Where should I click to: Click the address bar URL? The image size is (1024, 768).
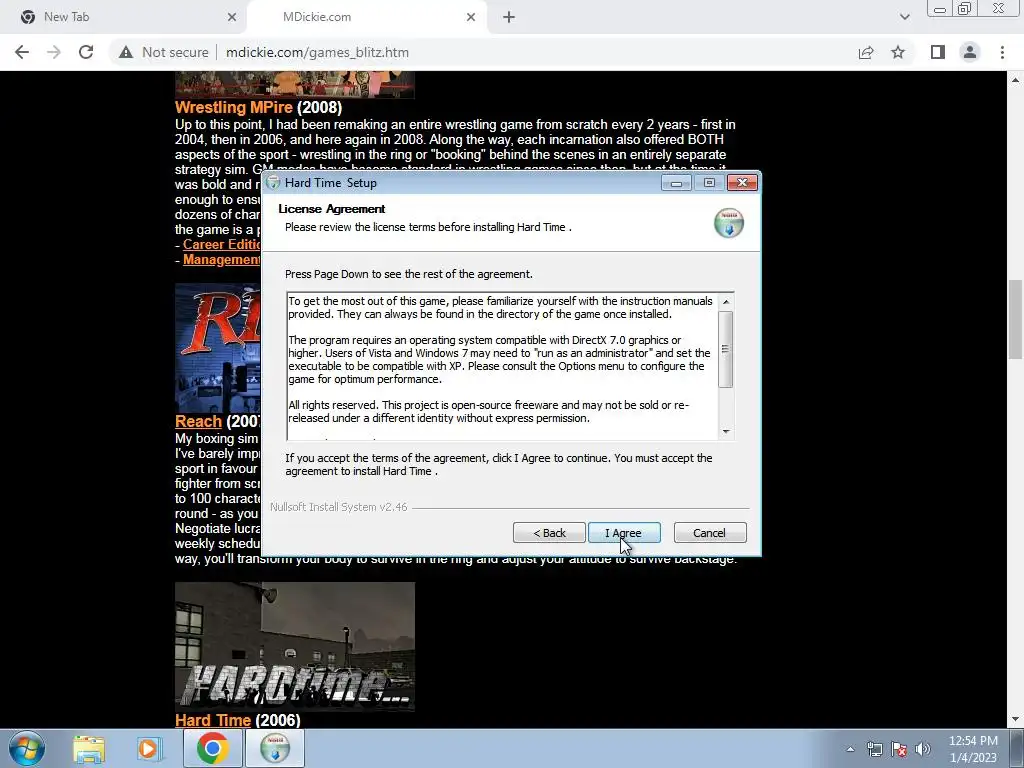[x=317, y=52]
